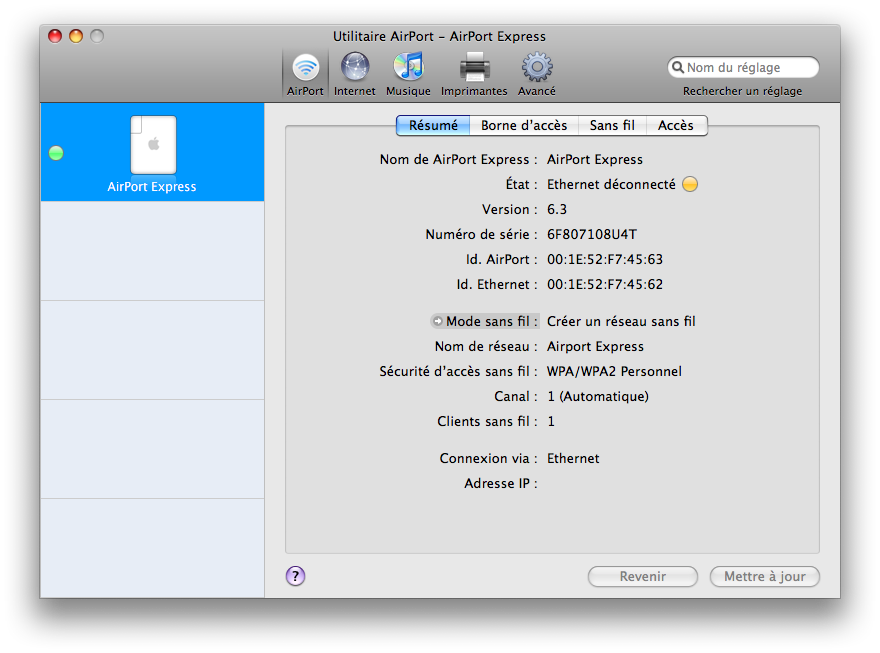Focus the Nom du réglage search field
The width and height of the screenshot is (880, 653).
click(x=743, y=67)
